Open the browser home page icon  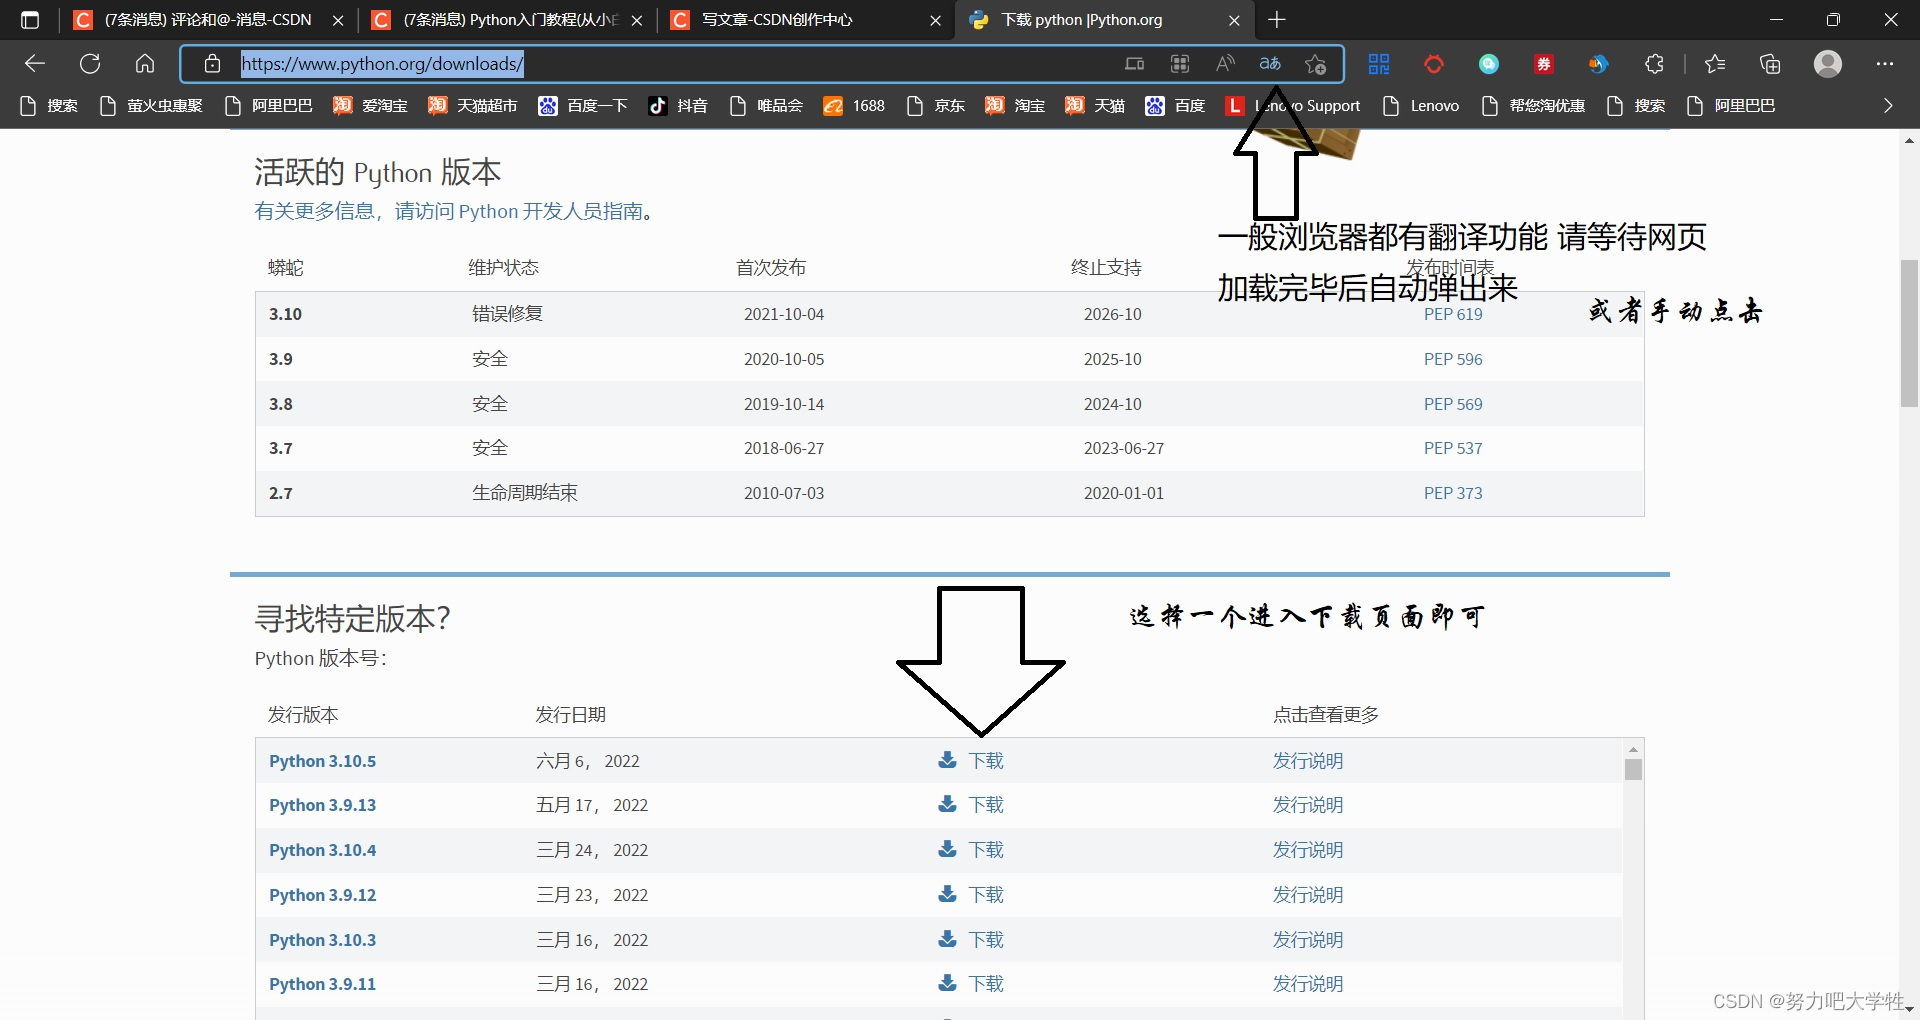pos(145,64)
